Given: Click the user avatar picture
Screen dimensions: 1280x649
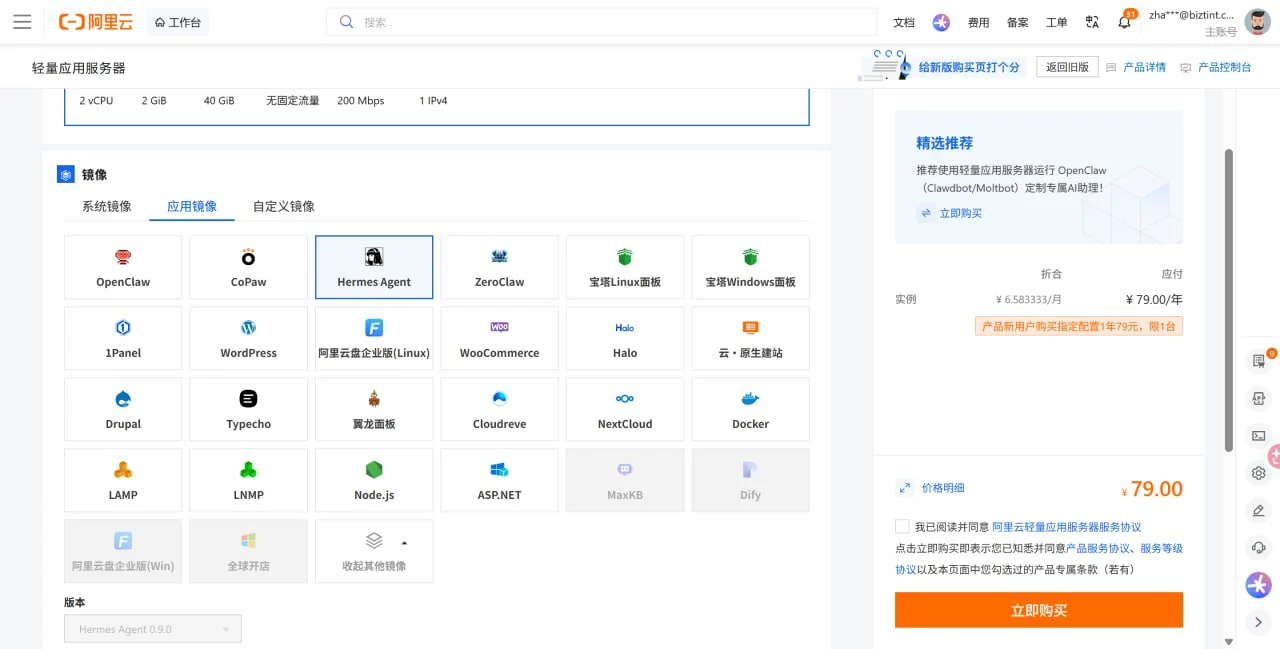Looking at the screenshot, I should [1257, 22].
